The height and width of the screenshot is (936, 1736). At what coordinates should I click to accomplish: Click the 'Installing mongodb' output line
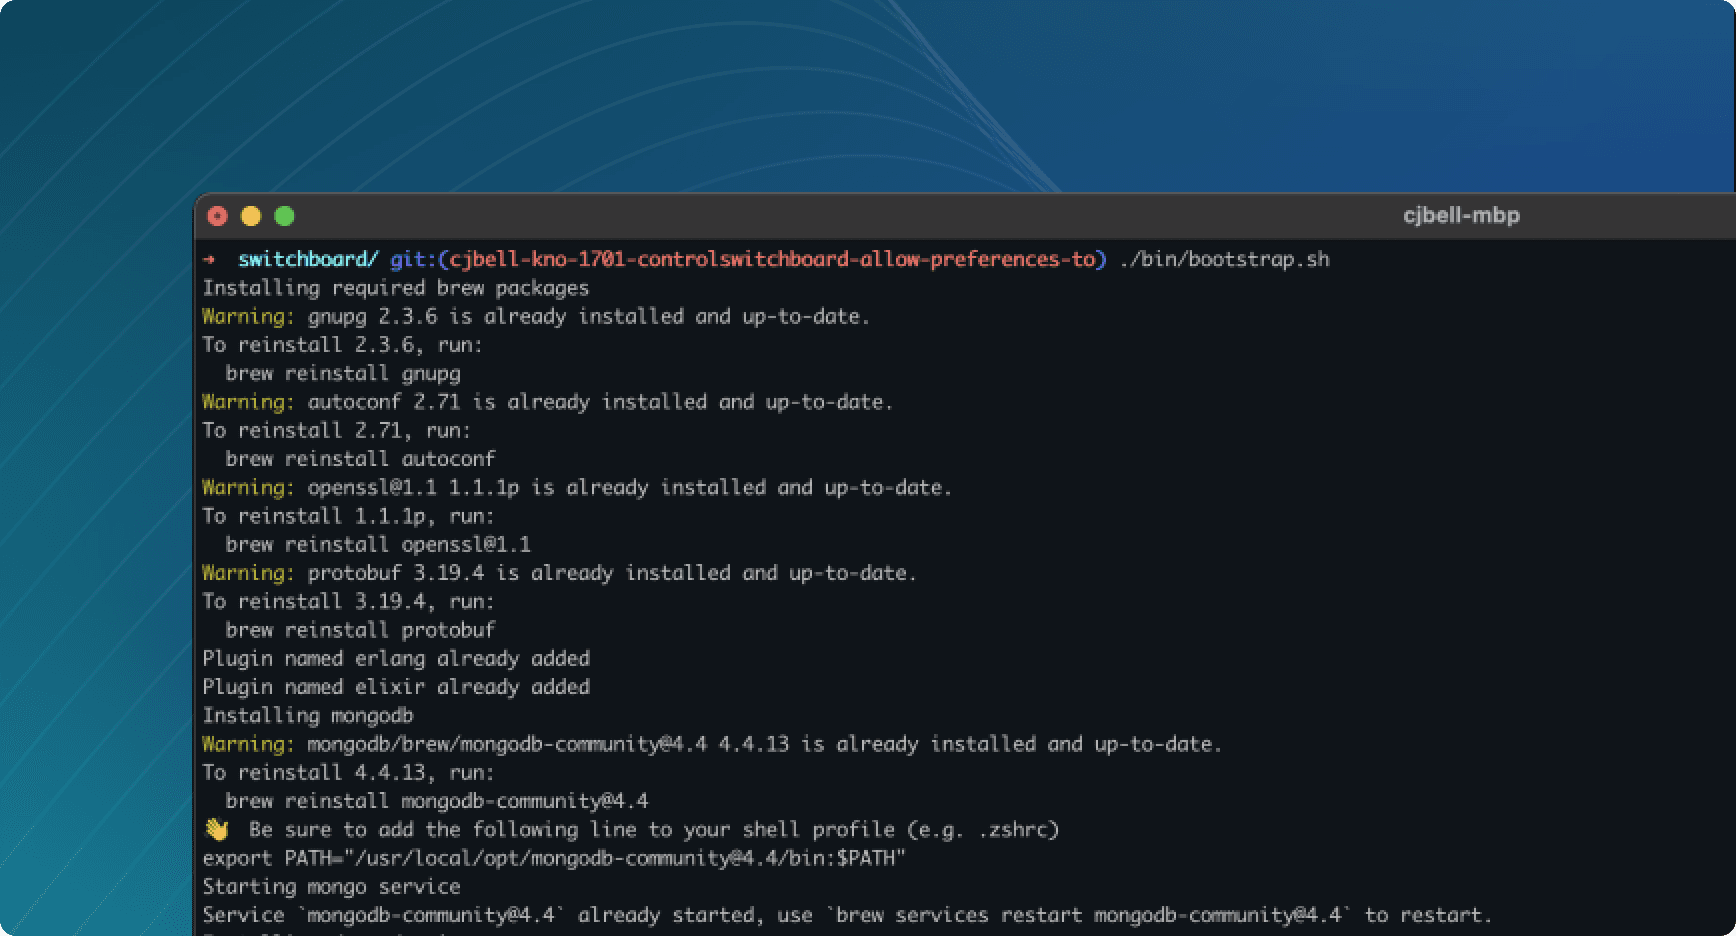click(x=307, y=716)
